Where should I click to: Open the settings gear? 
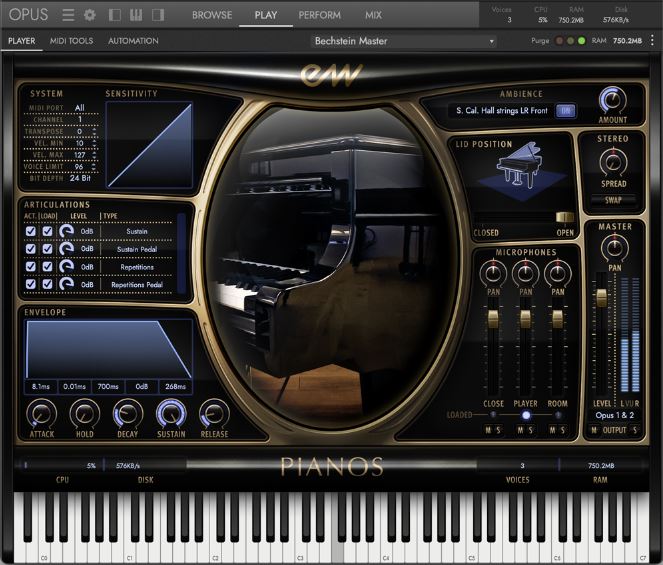[90, 15]
